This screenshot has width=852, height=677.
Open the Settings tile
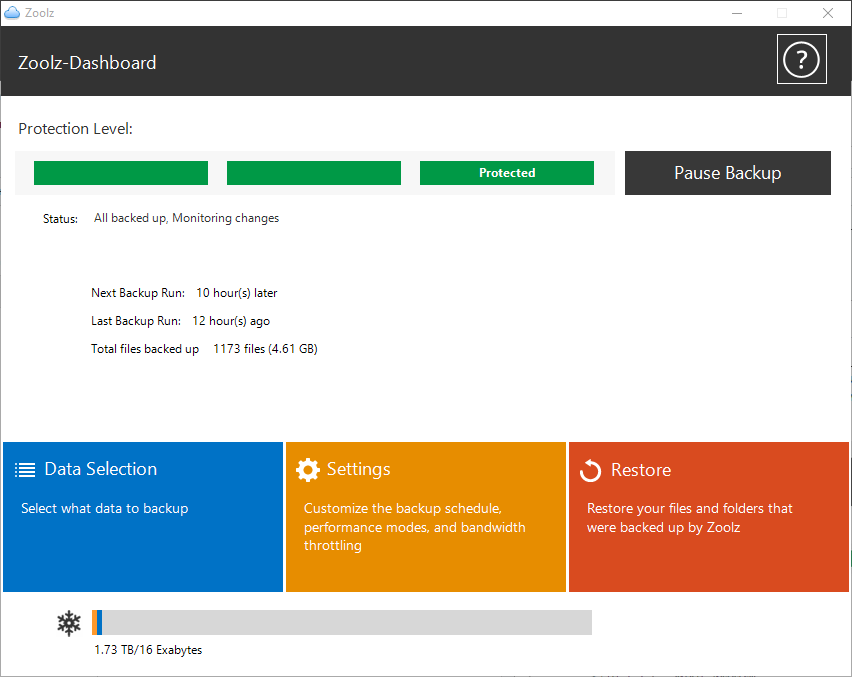[x=426, y=517]
